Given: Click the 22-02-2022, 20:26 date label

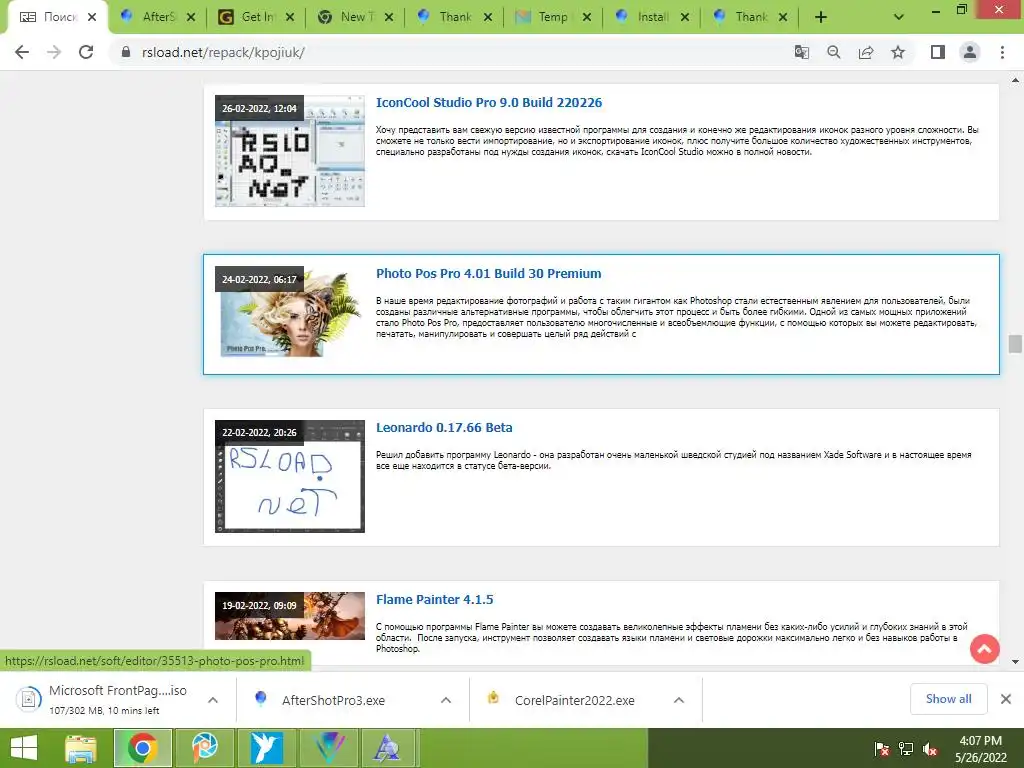Looking at the screenshot, I should 259,432.
